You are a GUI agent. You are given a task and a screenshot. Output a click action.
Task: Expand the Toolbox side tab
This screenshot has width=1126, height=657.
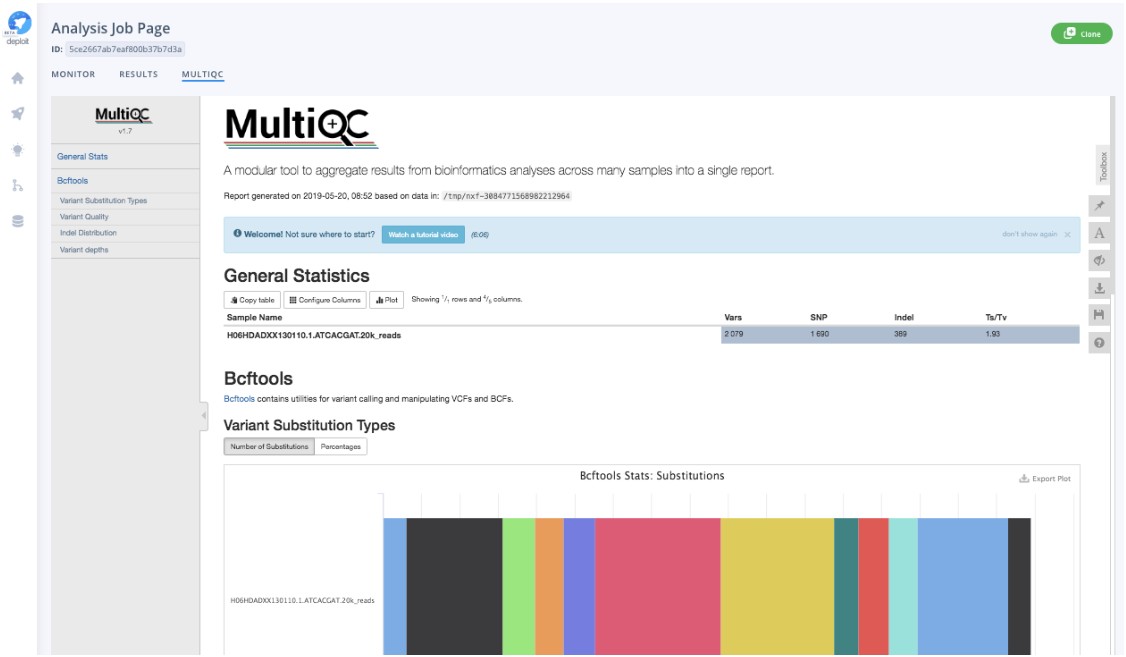pos(1104,166)
